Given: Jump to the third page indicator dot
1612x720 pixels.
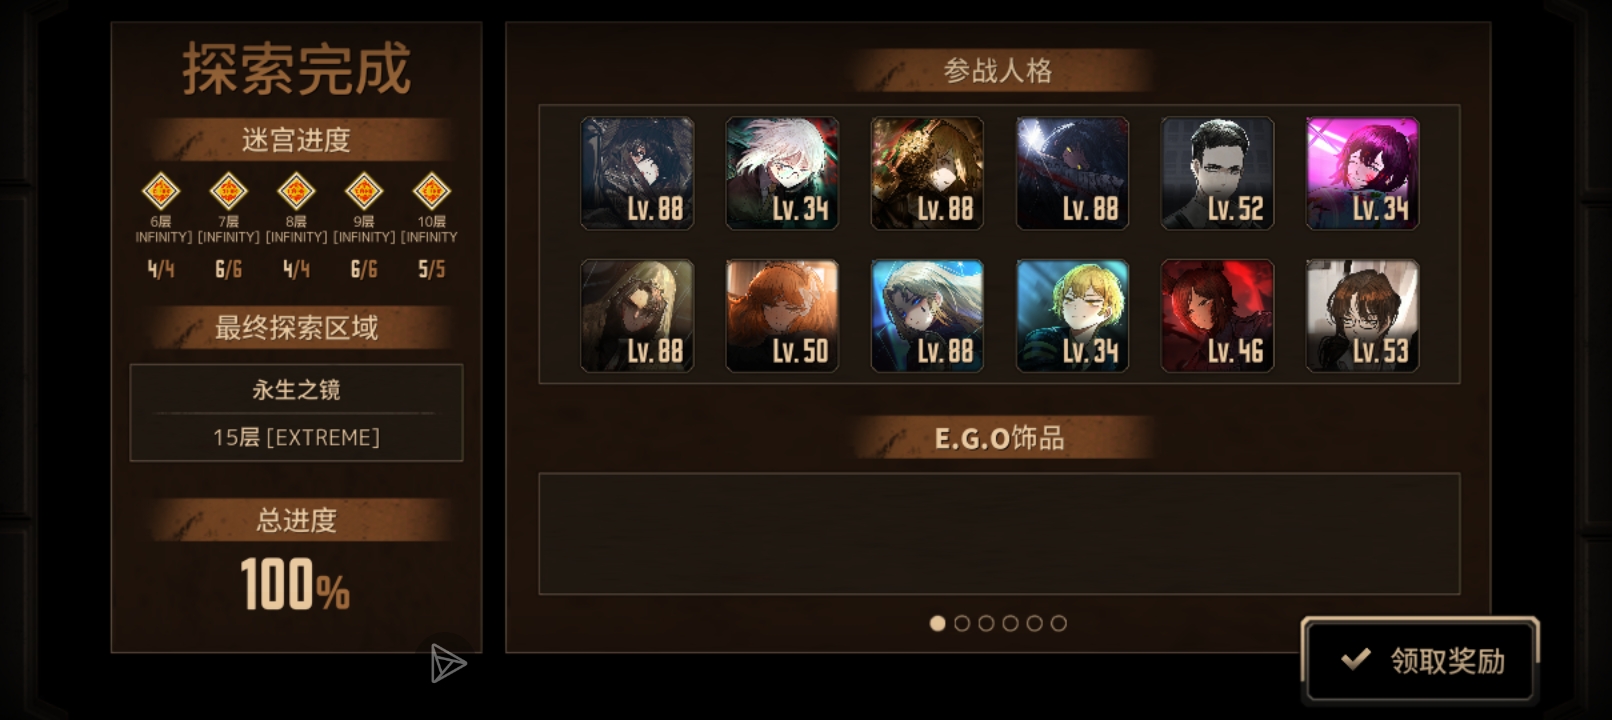Looking at the screenshot, I should click(x=986, y=623).
